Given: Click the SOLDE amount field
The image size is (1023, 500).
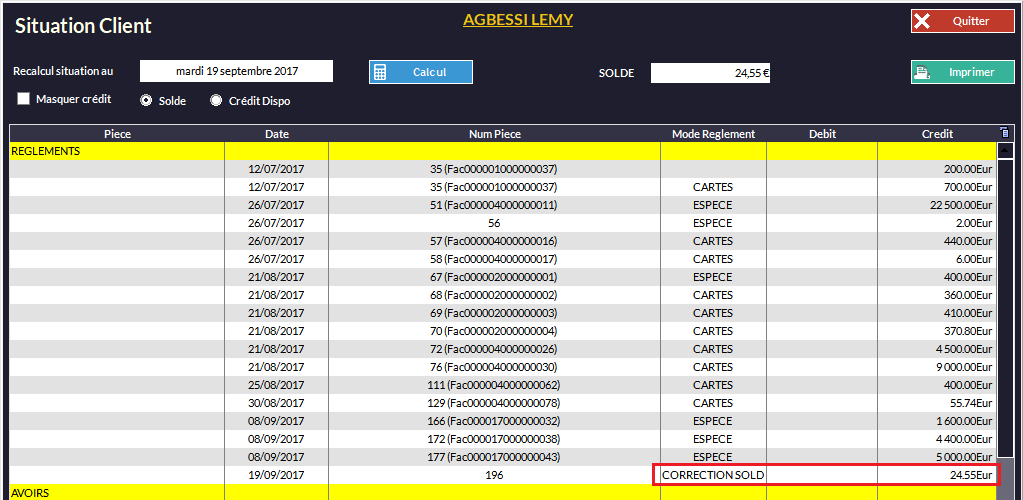Looking at the screenshot, I should click(x=709, y=72).
